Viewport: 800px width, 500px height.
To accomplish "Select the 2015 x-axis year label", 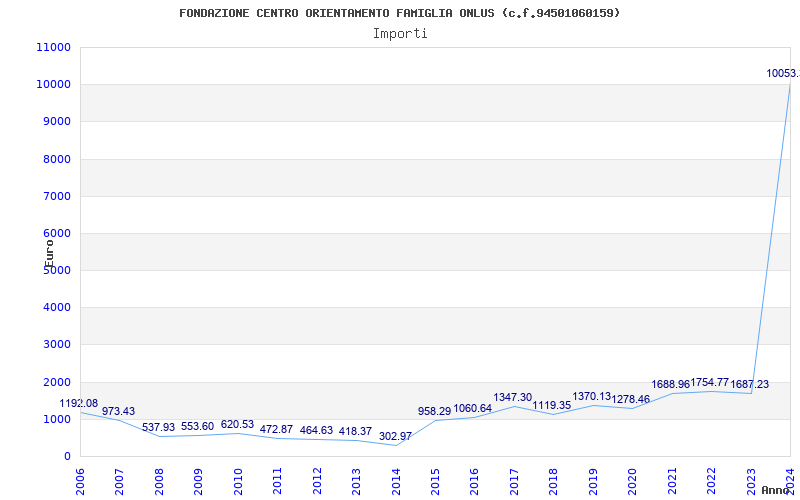I will (x=435, y=481).
